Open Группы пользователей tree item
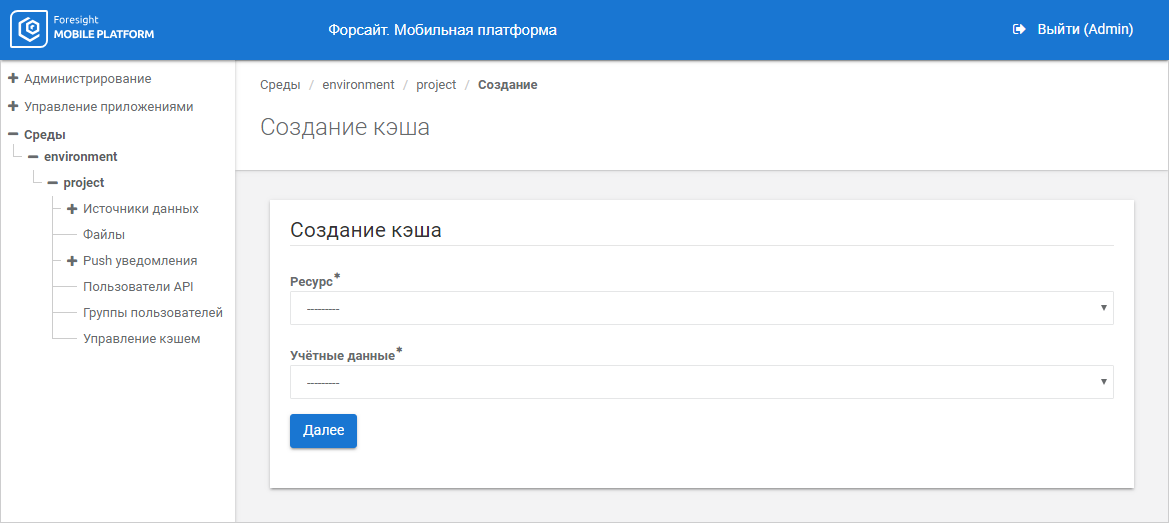 click(152, 313)
